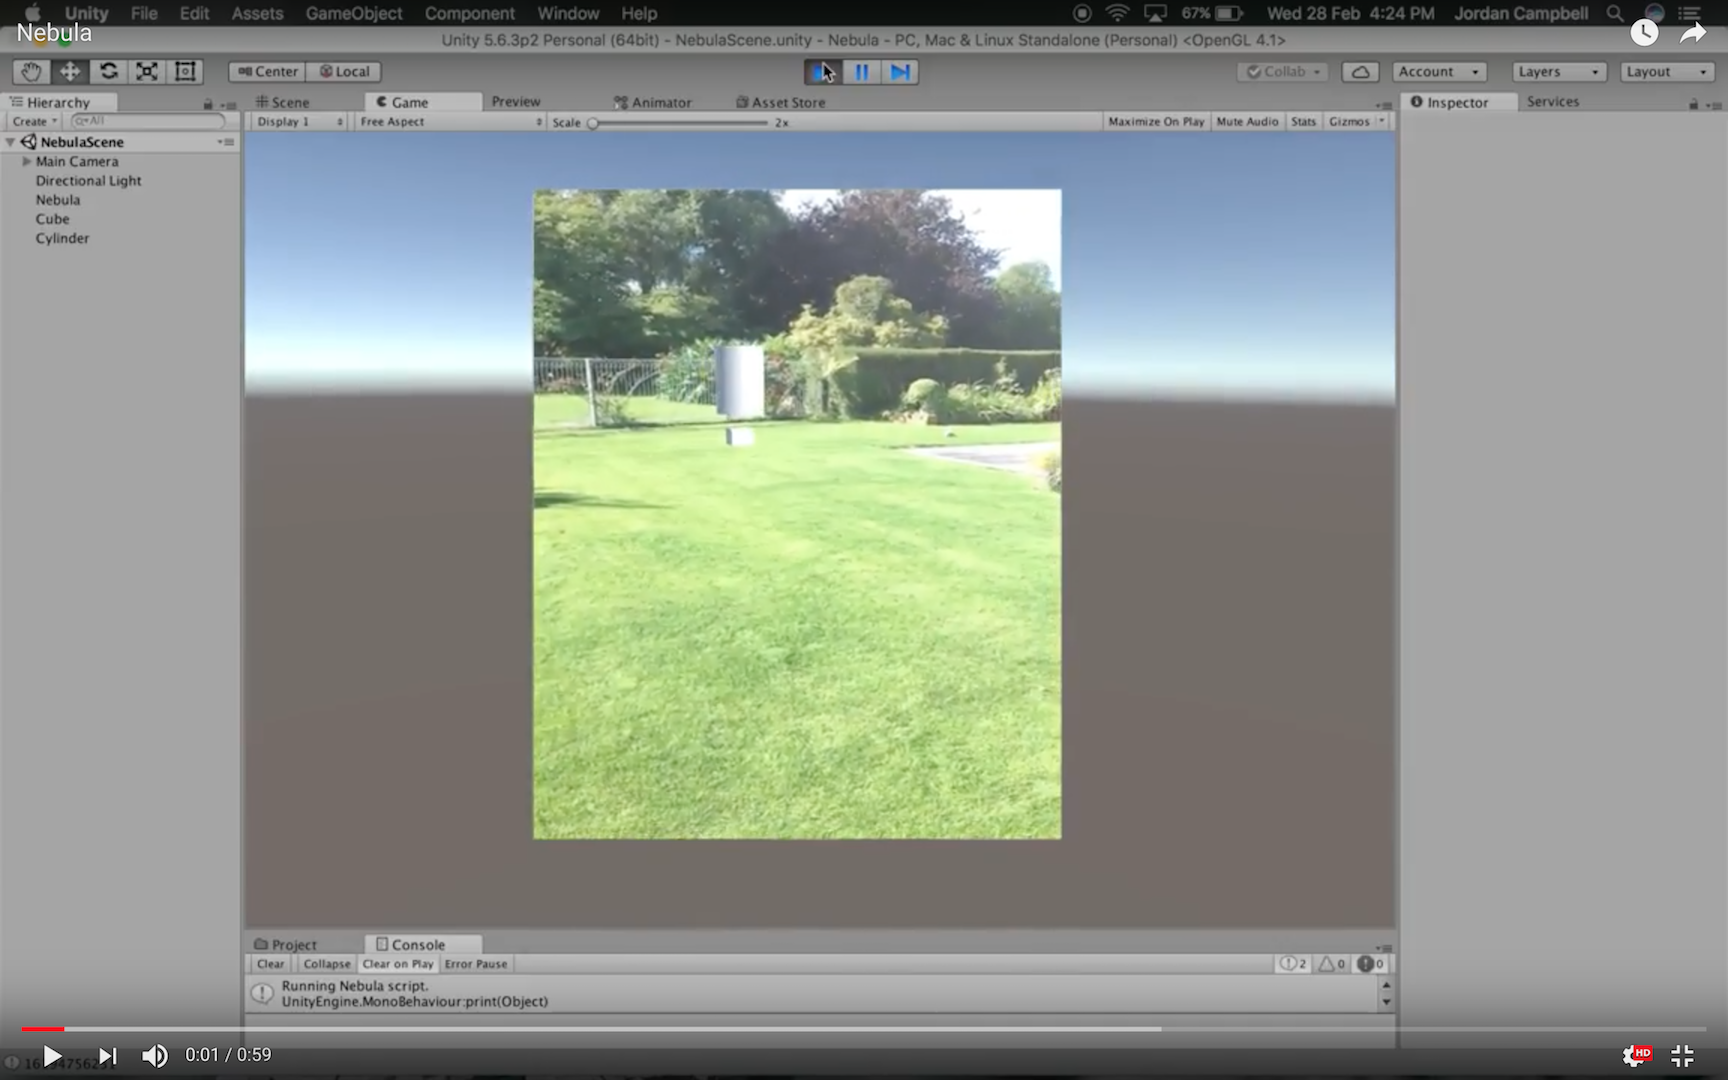
Task: Toggle Maximize On Play
Action: pyautogui.click(x=1156, y=122)
